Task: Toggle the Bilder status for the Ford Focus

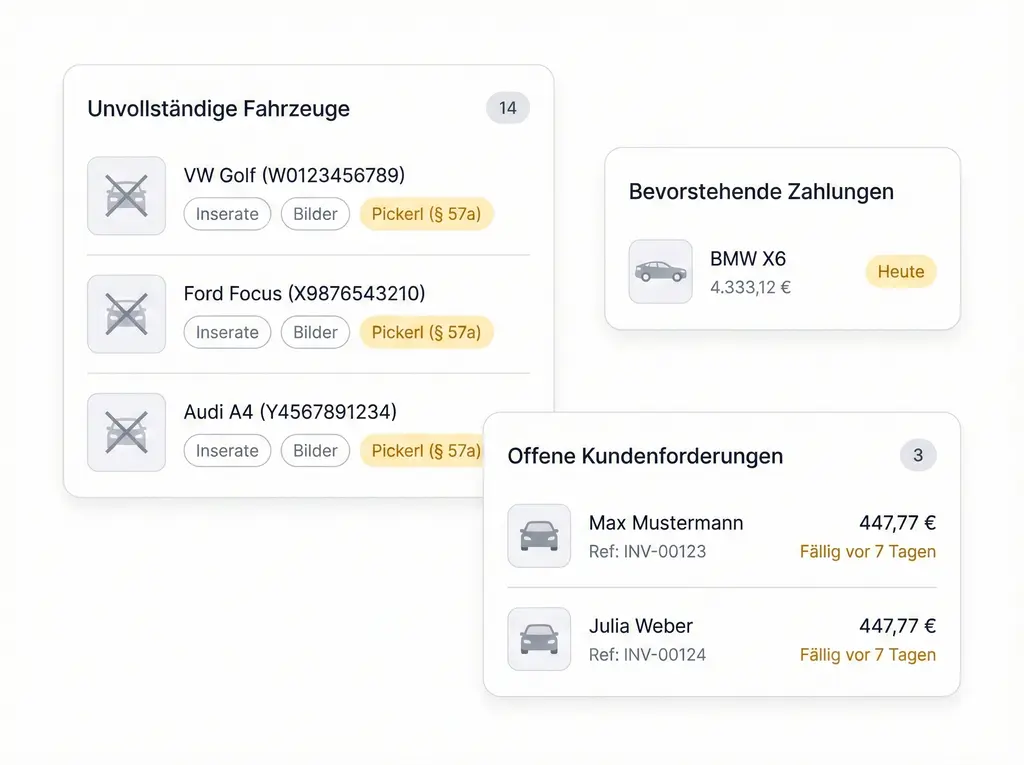Action: [x=315, y=332]
